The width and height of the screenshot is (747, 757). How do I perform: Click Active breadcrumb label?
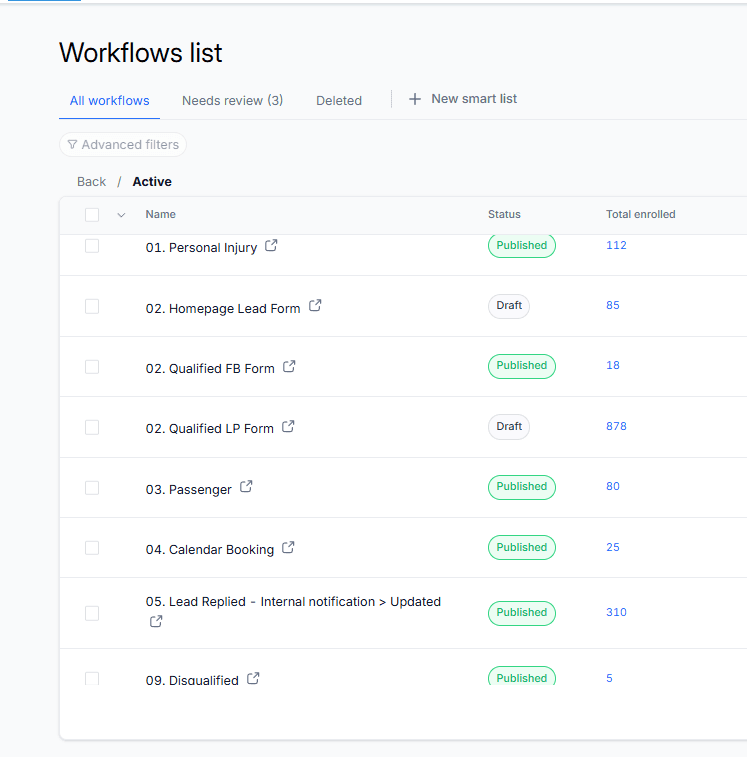pyautogui.click(x=152, y=182)
